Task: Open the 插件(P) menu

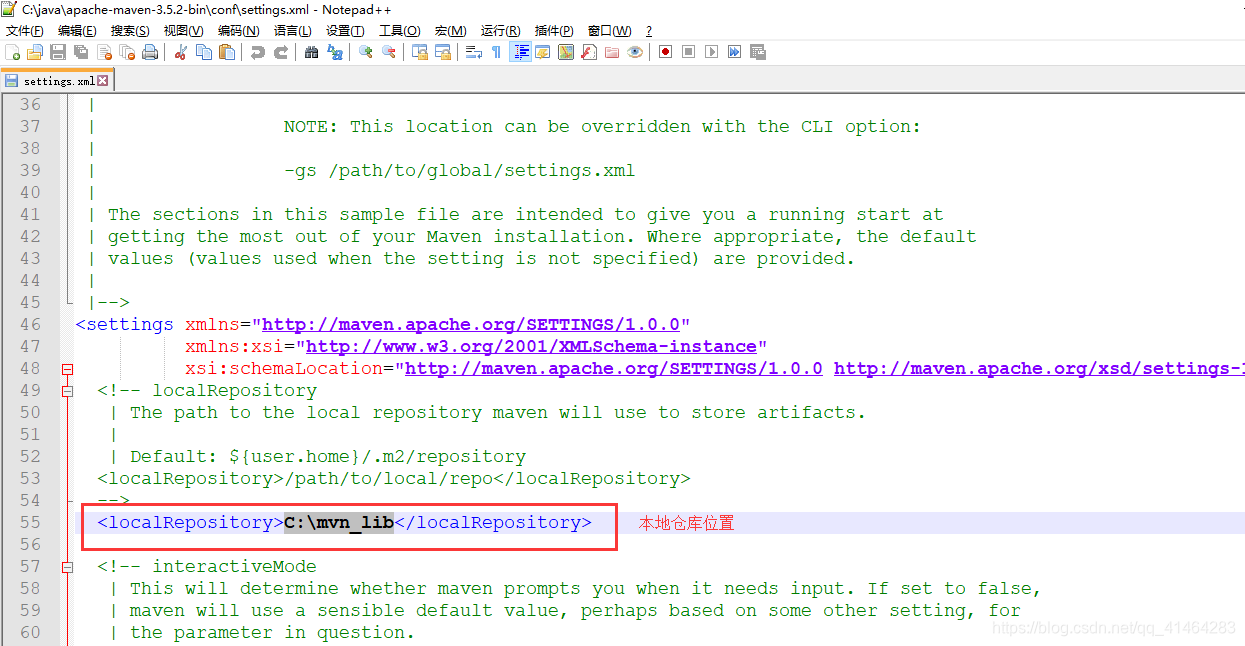Action: 554,31
